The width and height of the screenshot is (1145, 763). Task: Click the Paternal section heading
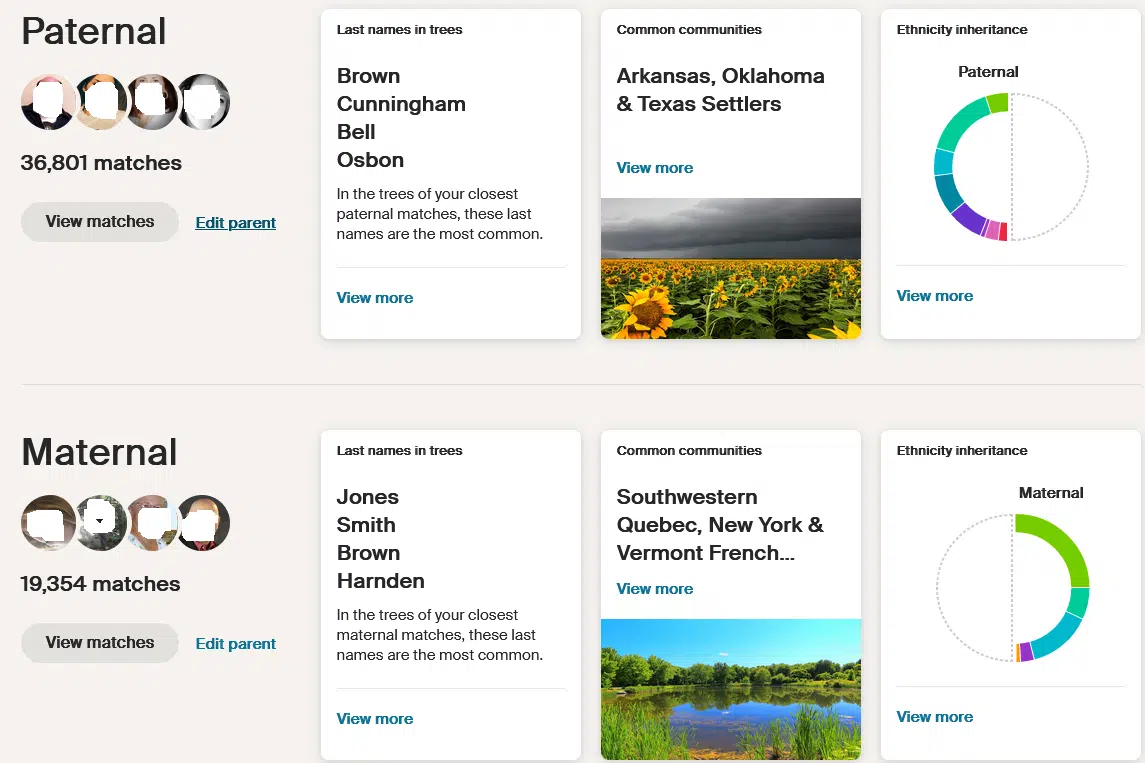point(93,31)
